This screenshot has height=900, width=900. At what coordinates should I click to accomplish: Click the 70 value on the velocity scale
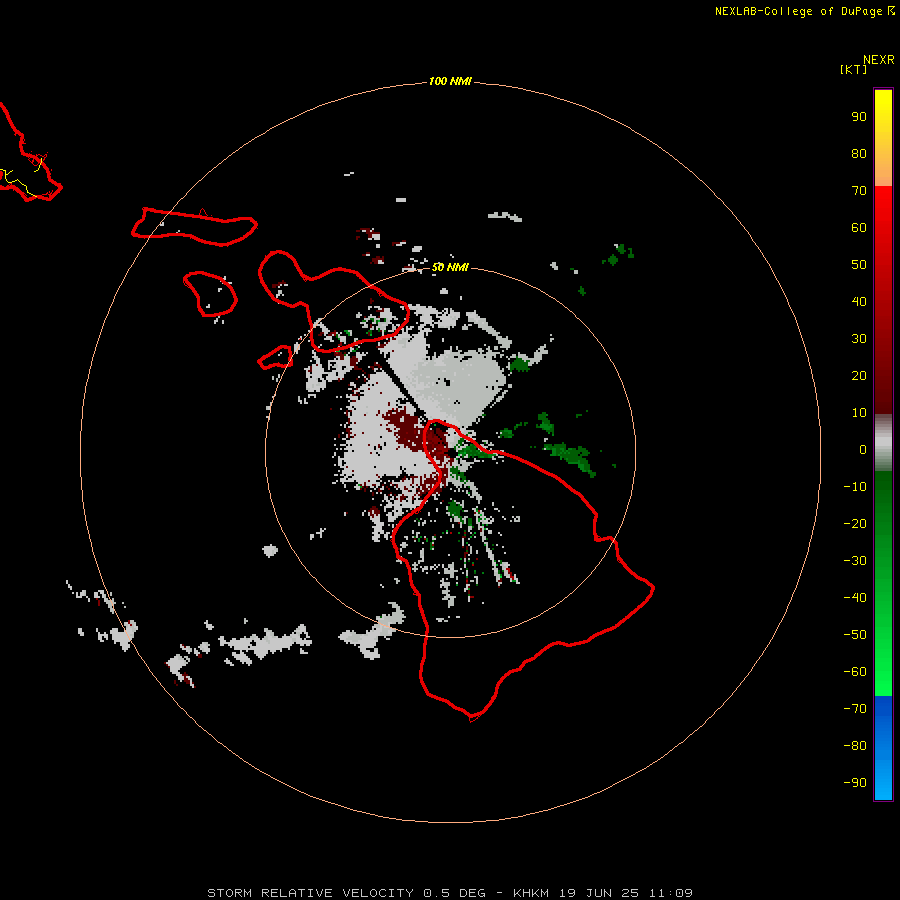(859, 191)
